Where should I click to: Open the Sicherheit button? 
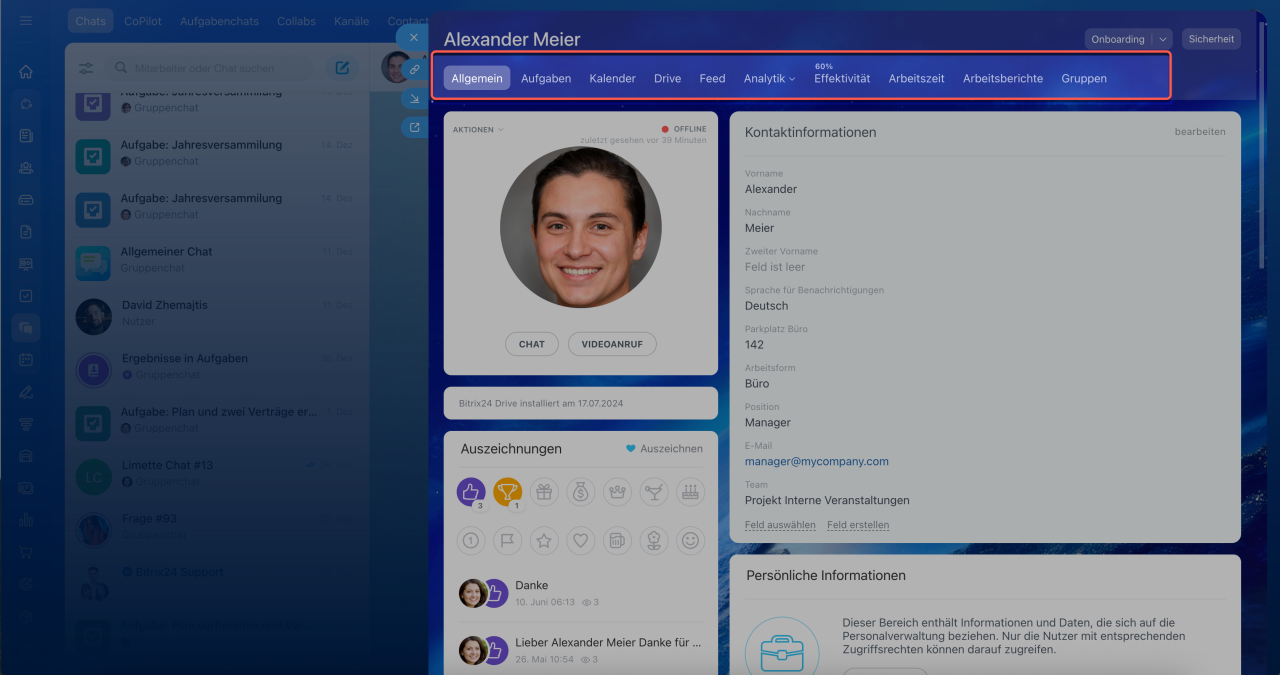click(1211, 39)
